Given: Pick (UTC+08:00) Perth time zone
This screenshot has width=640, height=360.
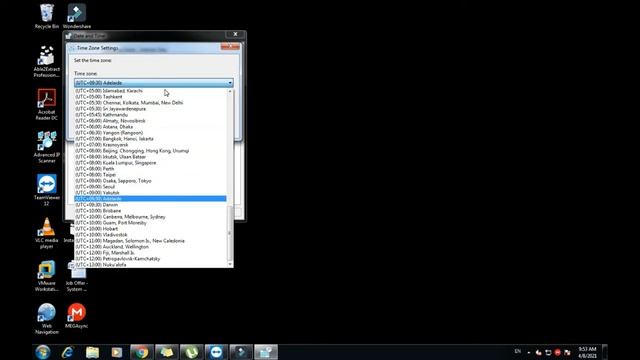Looking at the screenshot, I should click(x=150, y=169).
